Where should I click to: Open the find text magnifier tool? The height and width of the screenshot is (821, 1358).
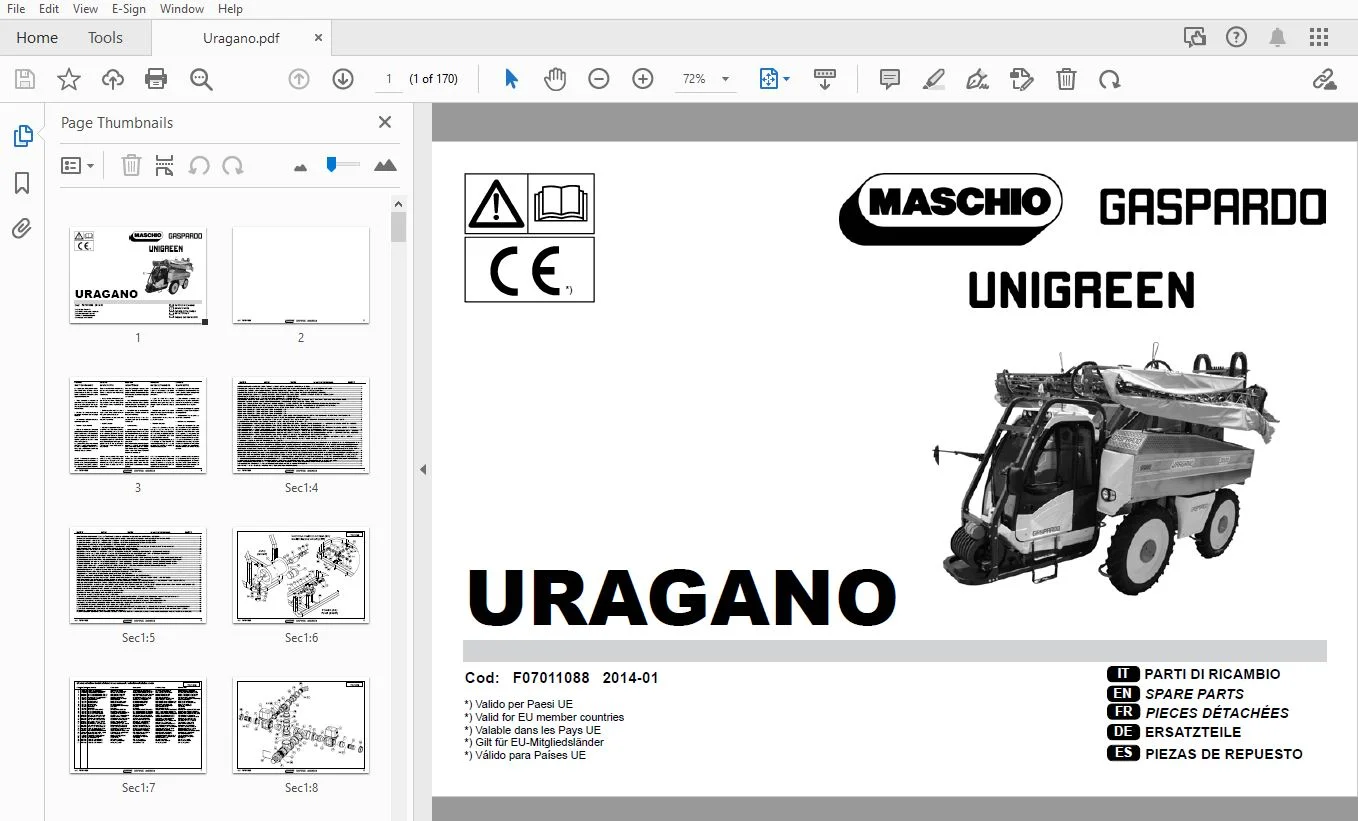(x=201, y=79)
